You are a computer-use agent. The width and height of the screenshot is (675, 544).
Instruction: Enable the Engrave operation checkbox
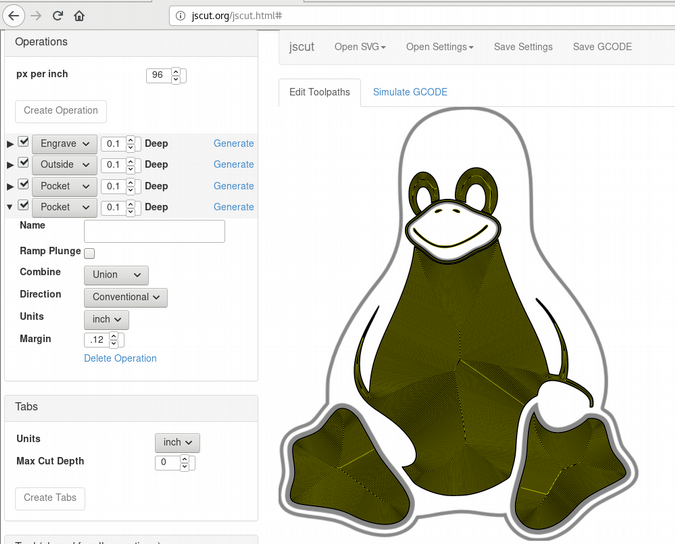24,142
